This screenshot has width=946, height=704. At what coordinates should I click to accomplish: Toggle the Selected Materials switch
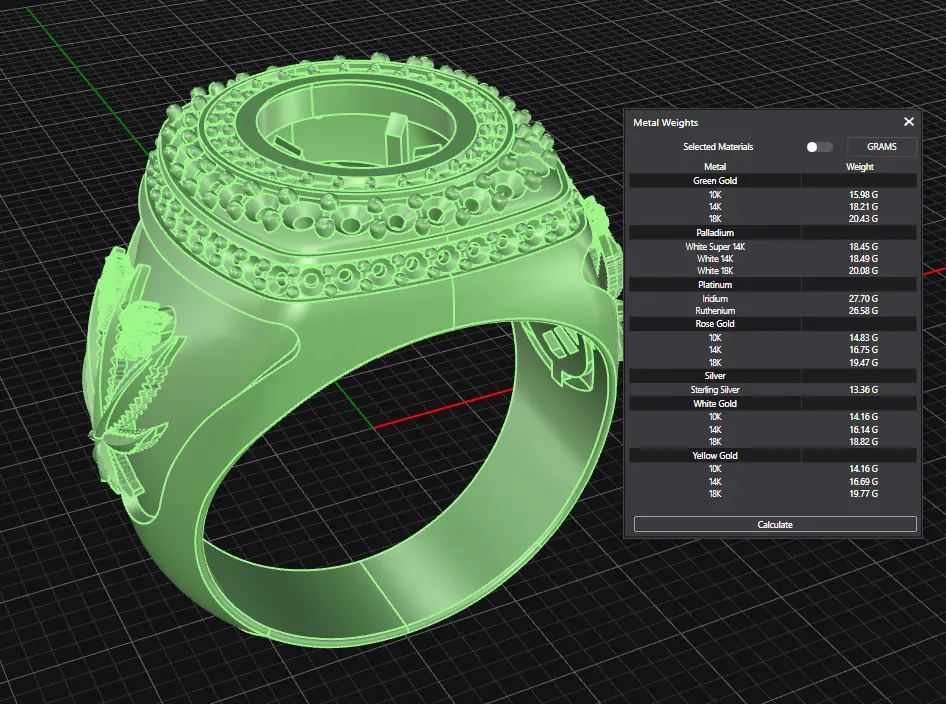819,147
